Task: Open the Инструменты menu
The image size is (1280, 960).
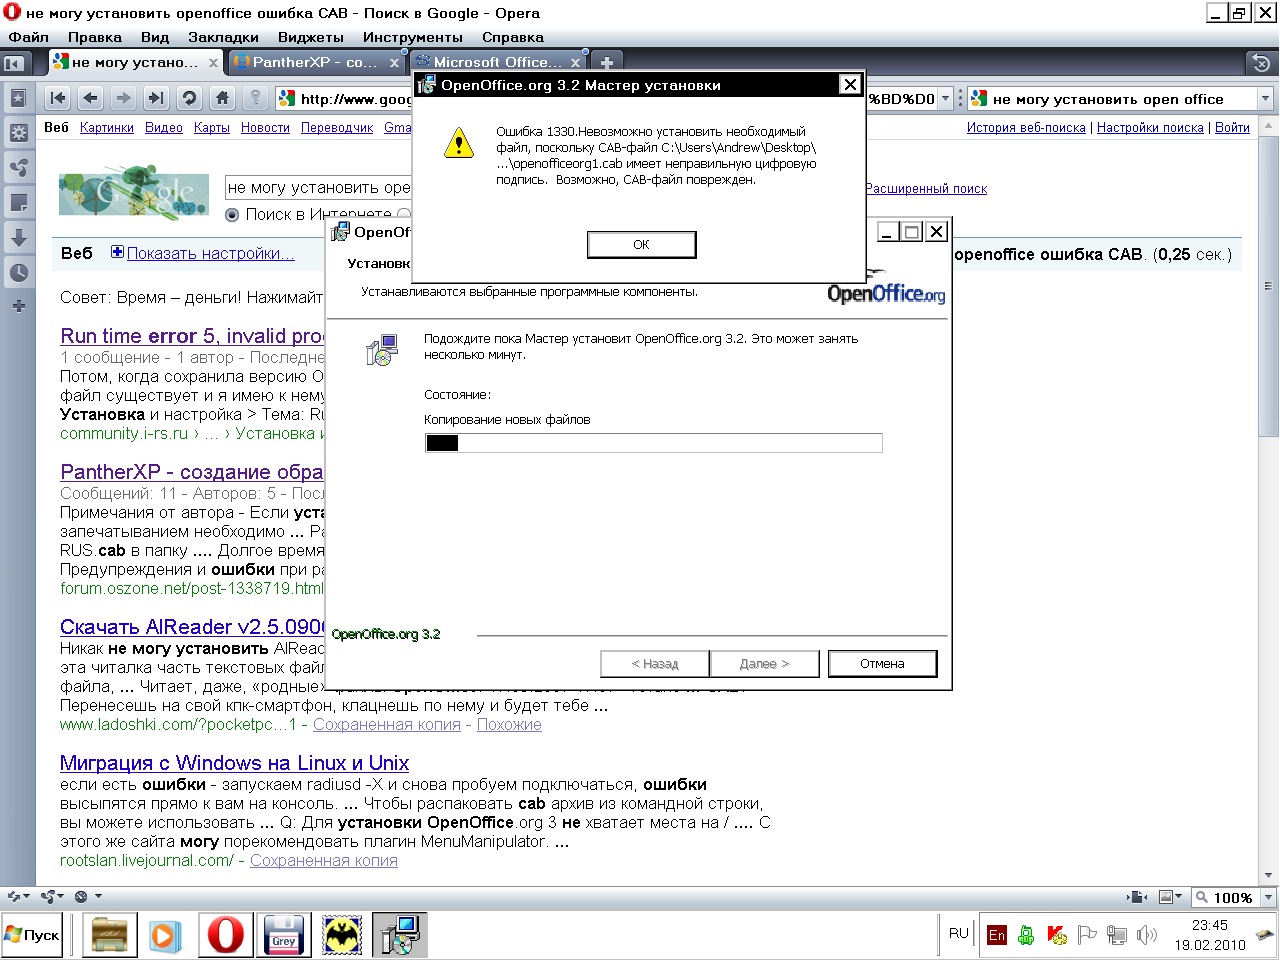Action: pos(413,37)
